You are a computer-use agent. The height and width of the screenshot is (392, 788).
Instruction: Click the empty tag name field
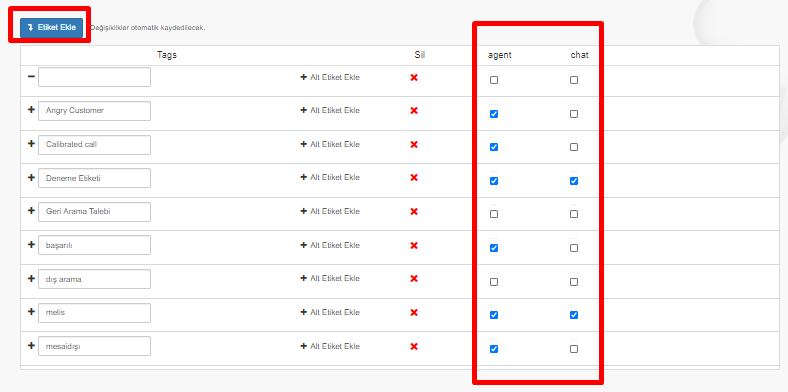pyautogui.click(x=94, y=77)
